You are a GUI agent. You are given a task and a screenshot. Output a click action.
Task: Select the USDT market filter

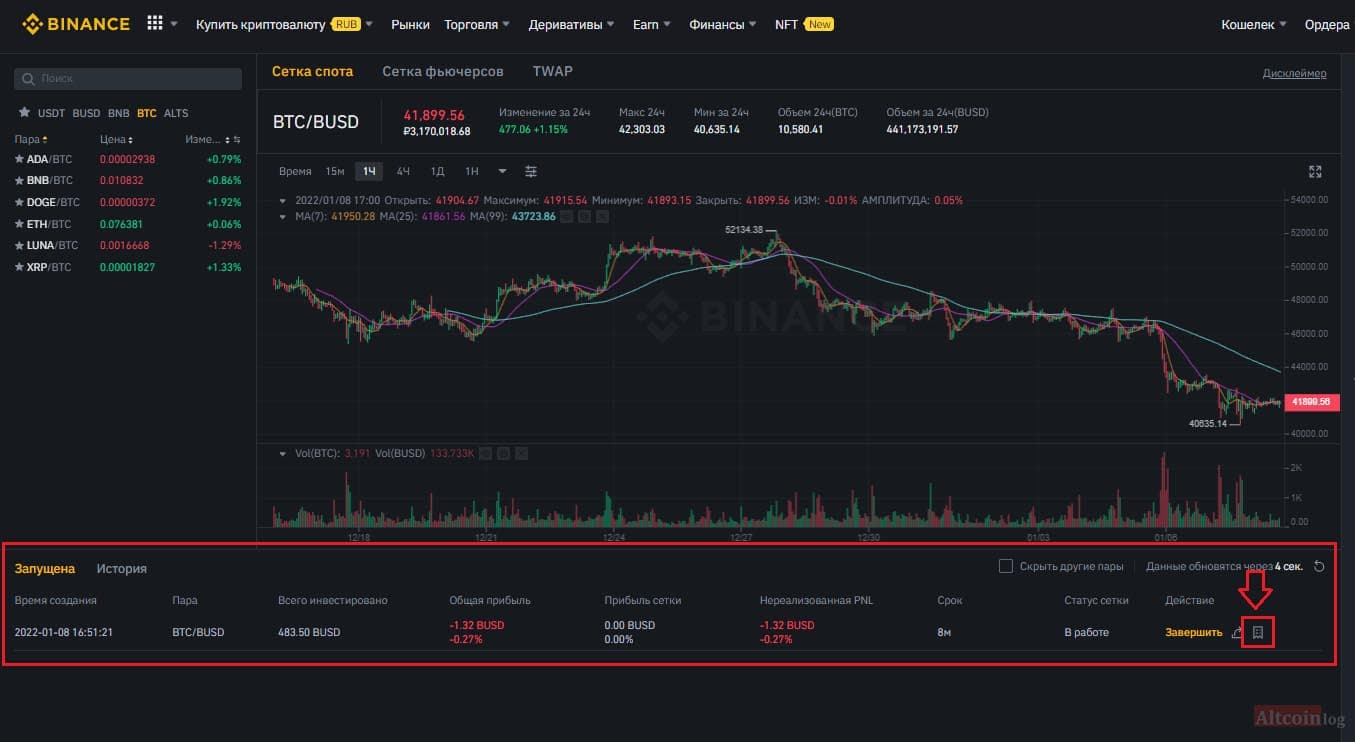click(51, 113)
